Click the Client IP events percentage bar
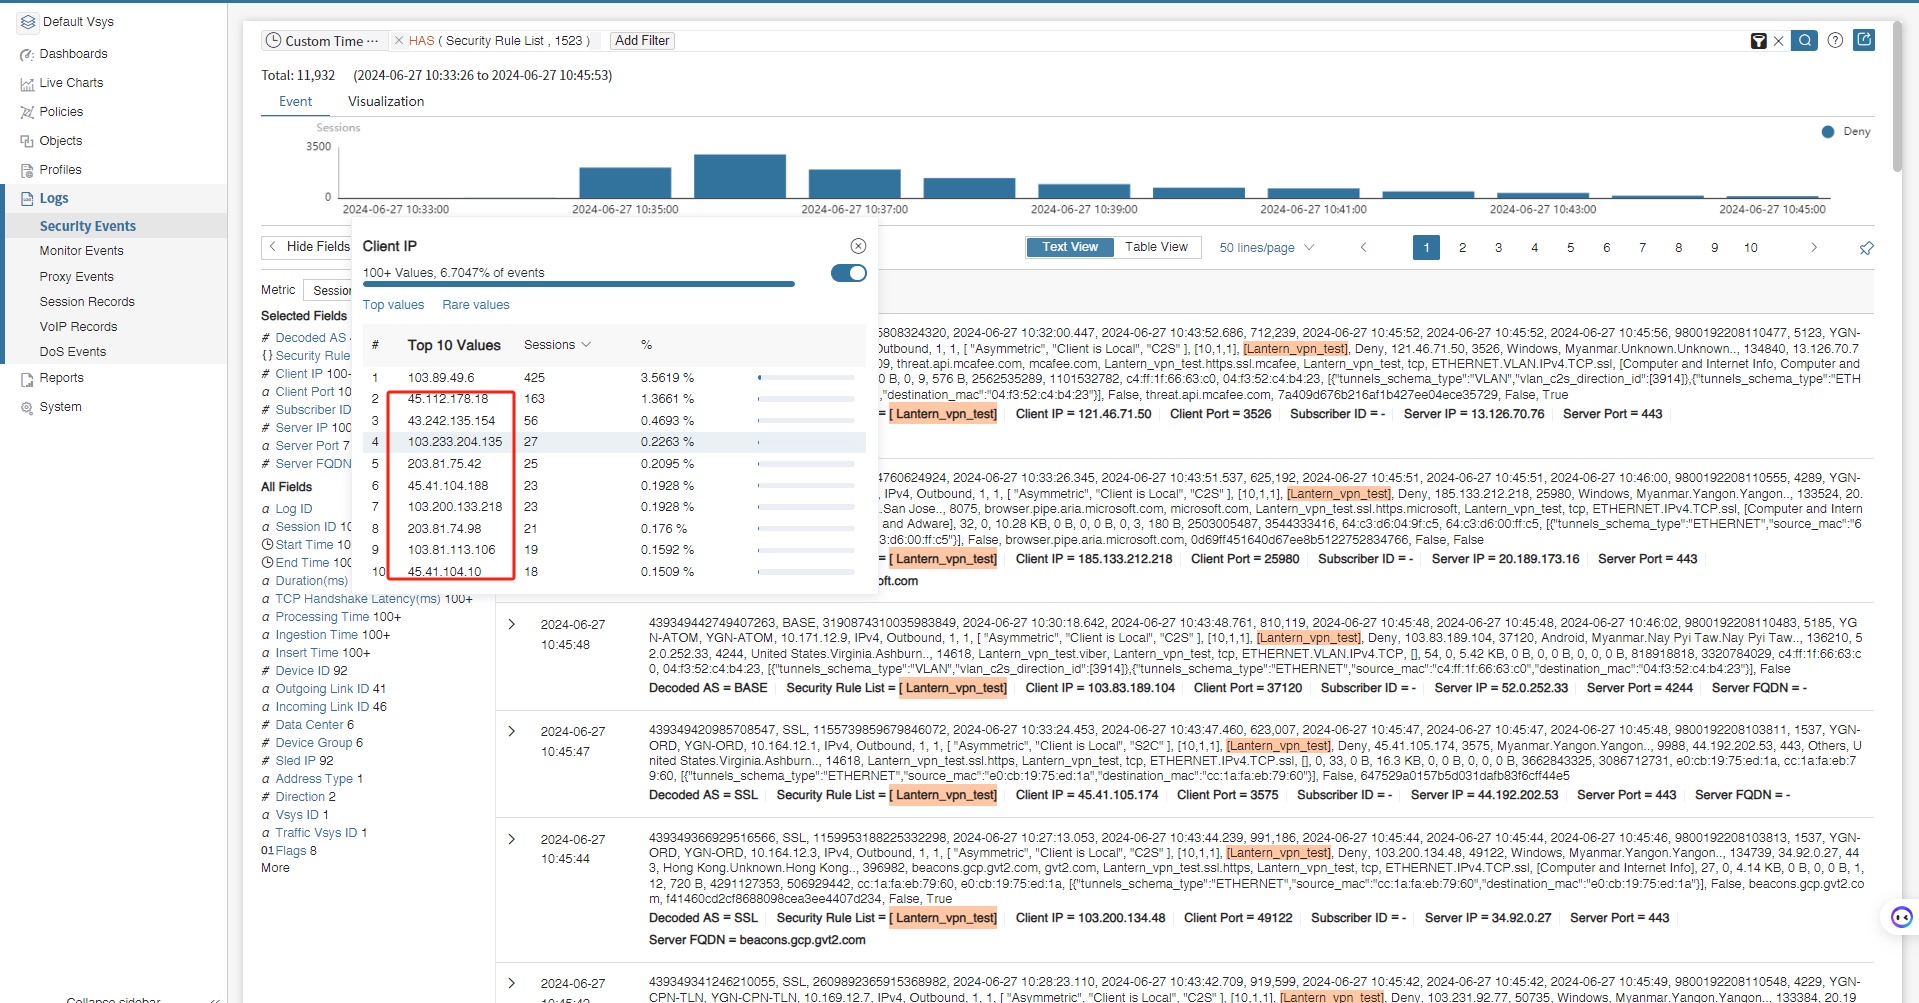Viewport: 1919px width, 1003px height. (x=578, y=285)
